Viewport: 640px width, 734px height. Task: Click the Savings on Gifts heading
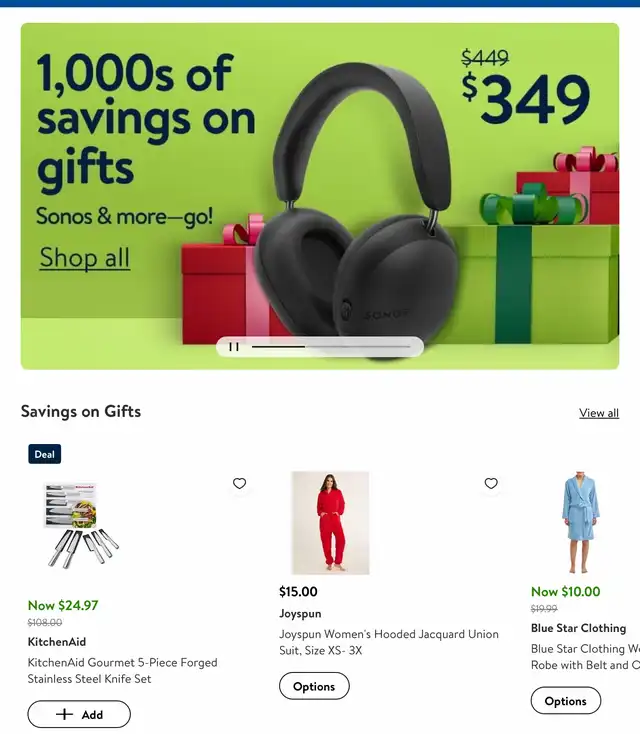pyautogui.click(x=81, y=411)
